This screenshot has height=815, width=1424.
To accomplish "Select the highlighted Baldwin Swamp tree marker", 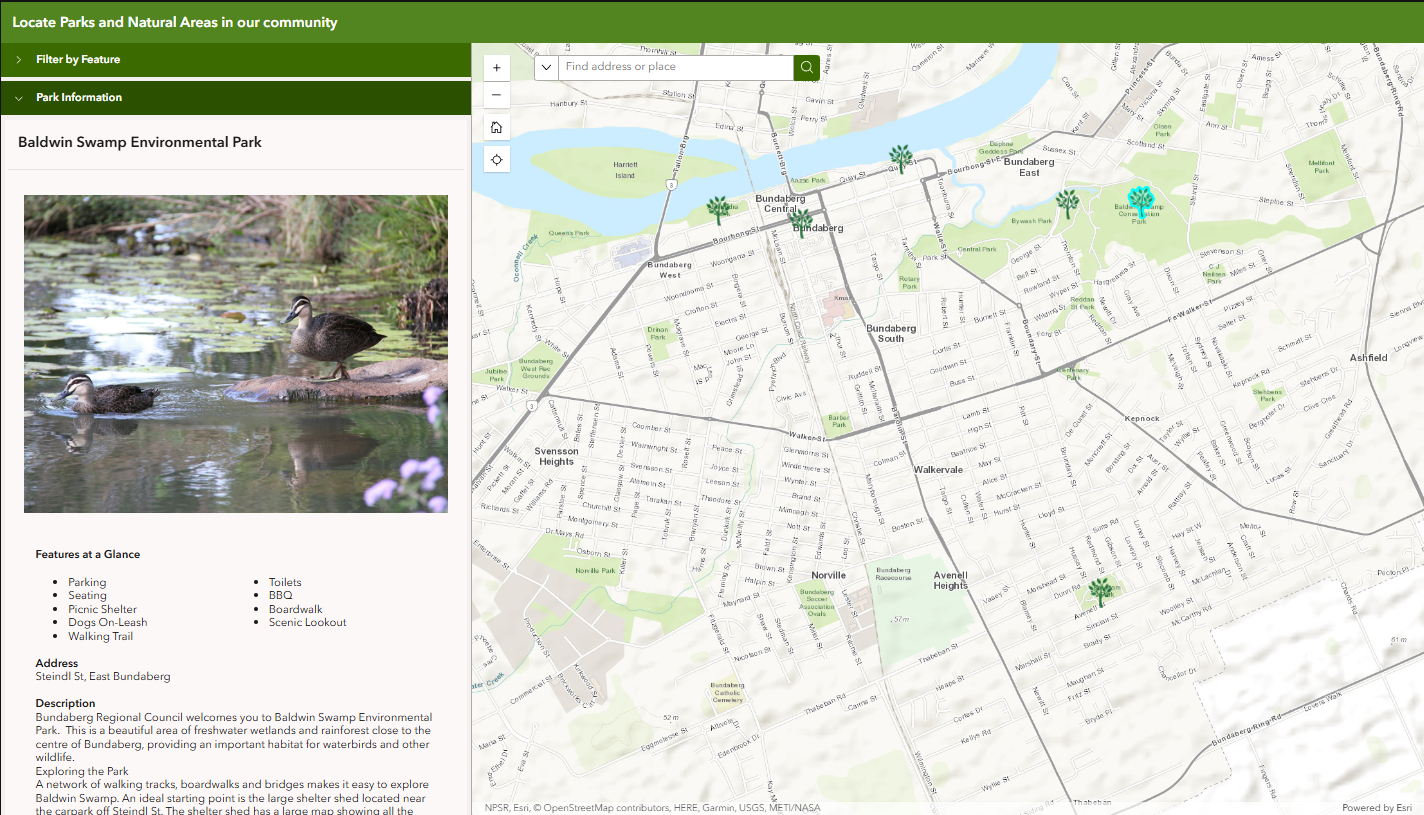I will pyautogui.click(x=1140, y=201).
